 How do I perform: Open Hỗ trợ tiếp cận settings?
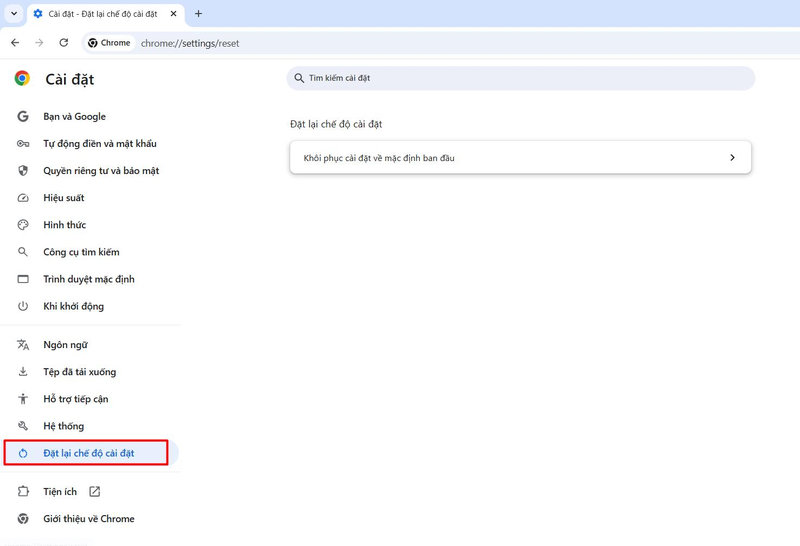[76, 399]
